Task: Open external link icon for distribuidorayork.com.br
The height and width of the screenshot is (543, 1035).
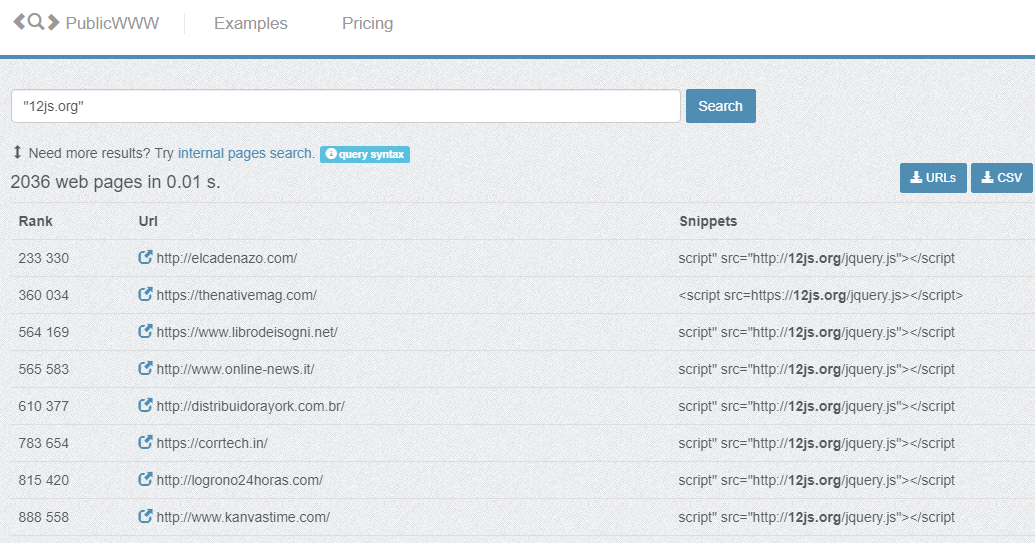Action: coord(145,406)
